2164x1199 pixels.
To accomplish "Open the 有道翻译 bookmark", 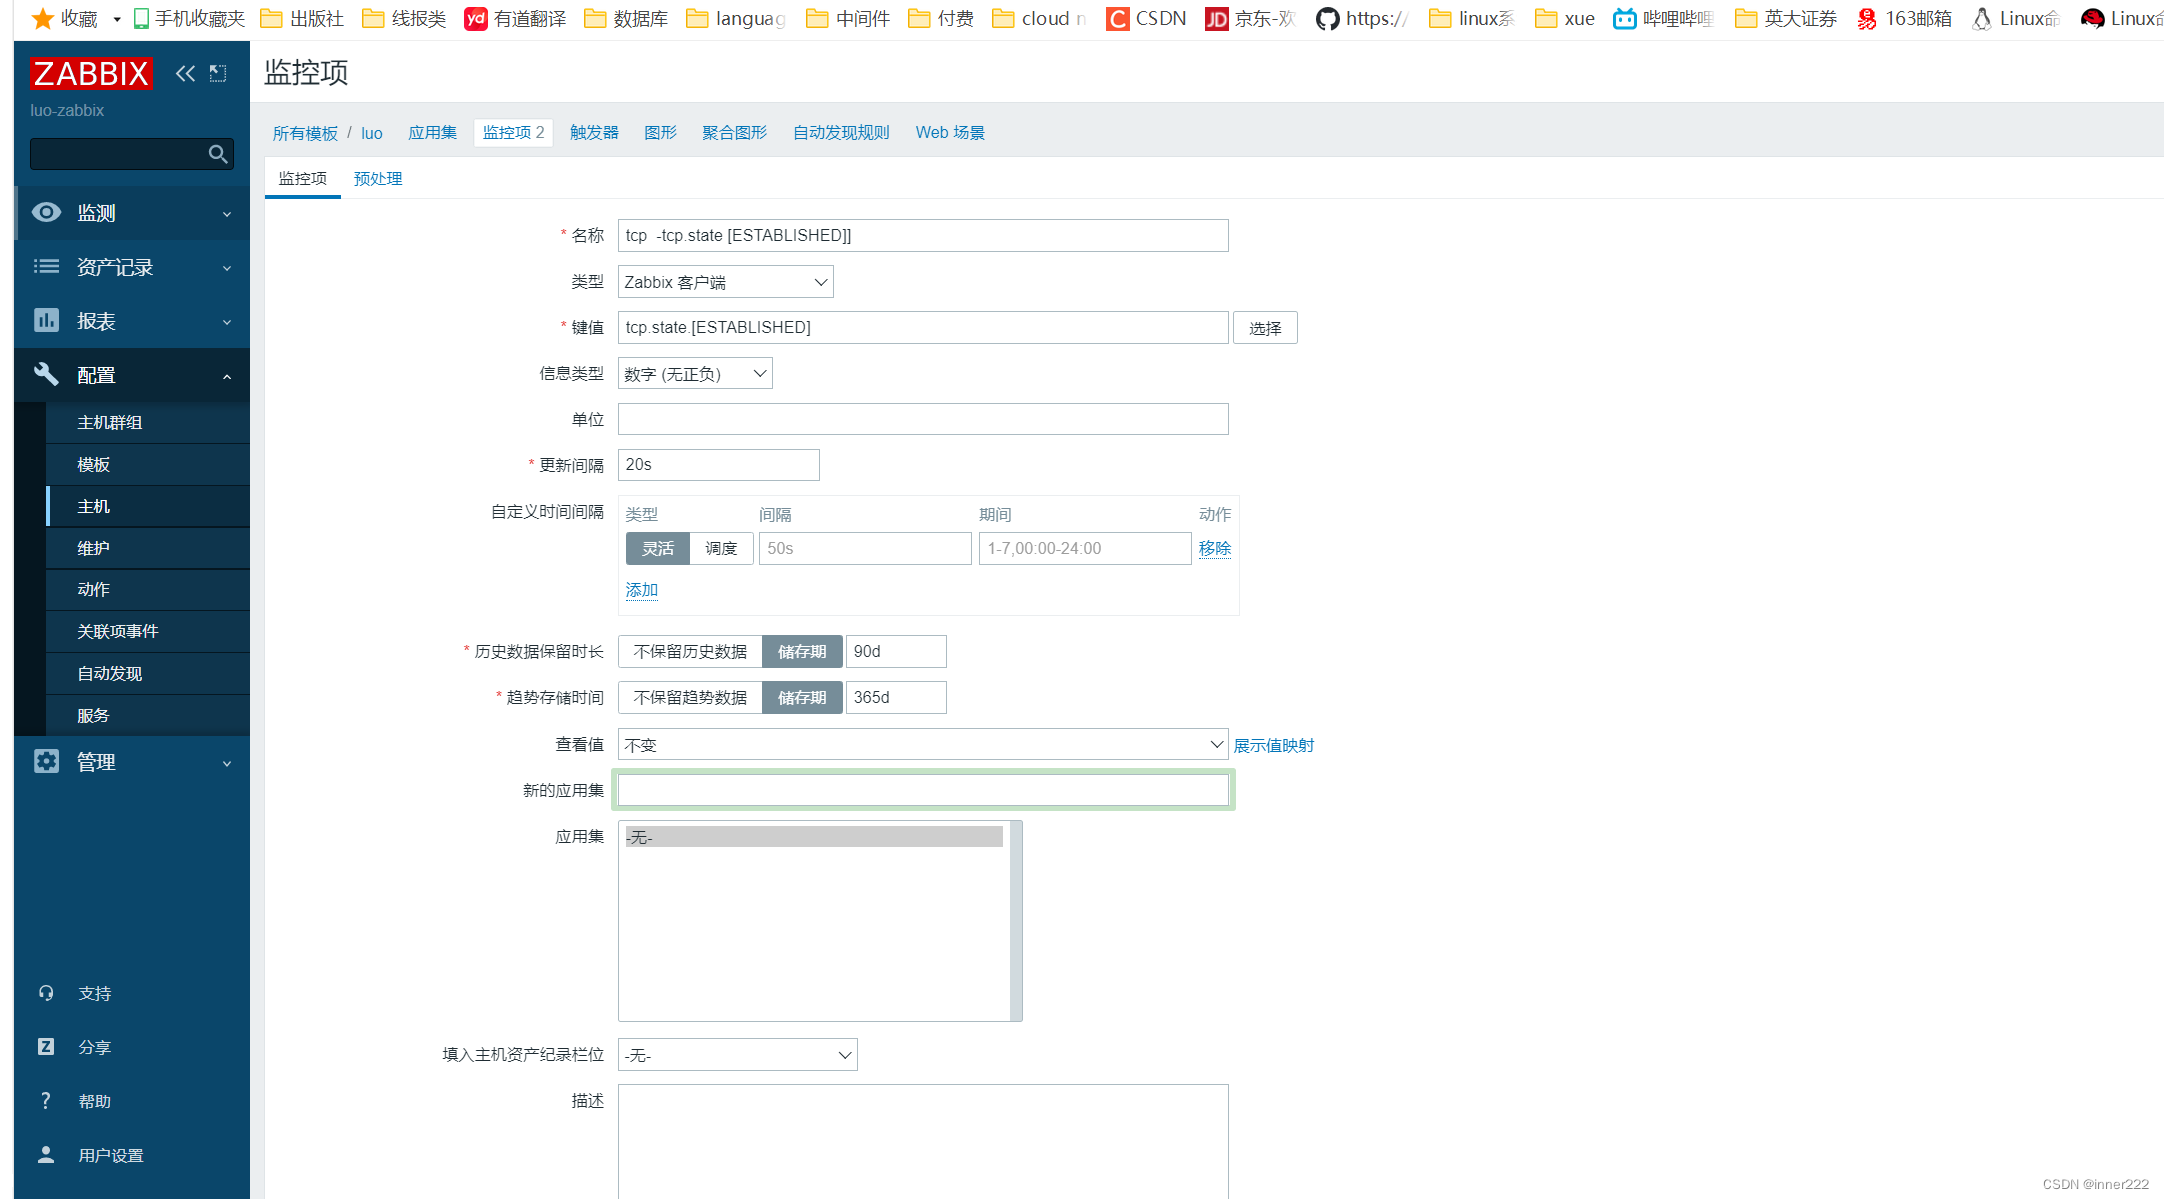I will click(515, 18).
